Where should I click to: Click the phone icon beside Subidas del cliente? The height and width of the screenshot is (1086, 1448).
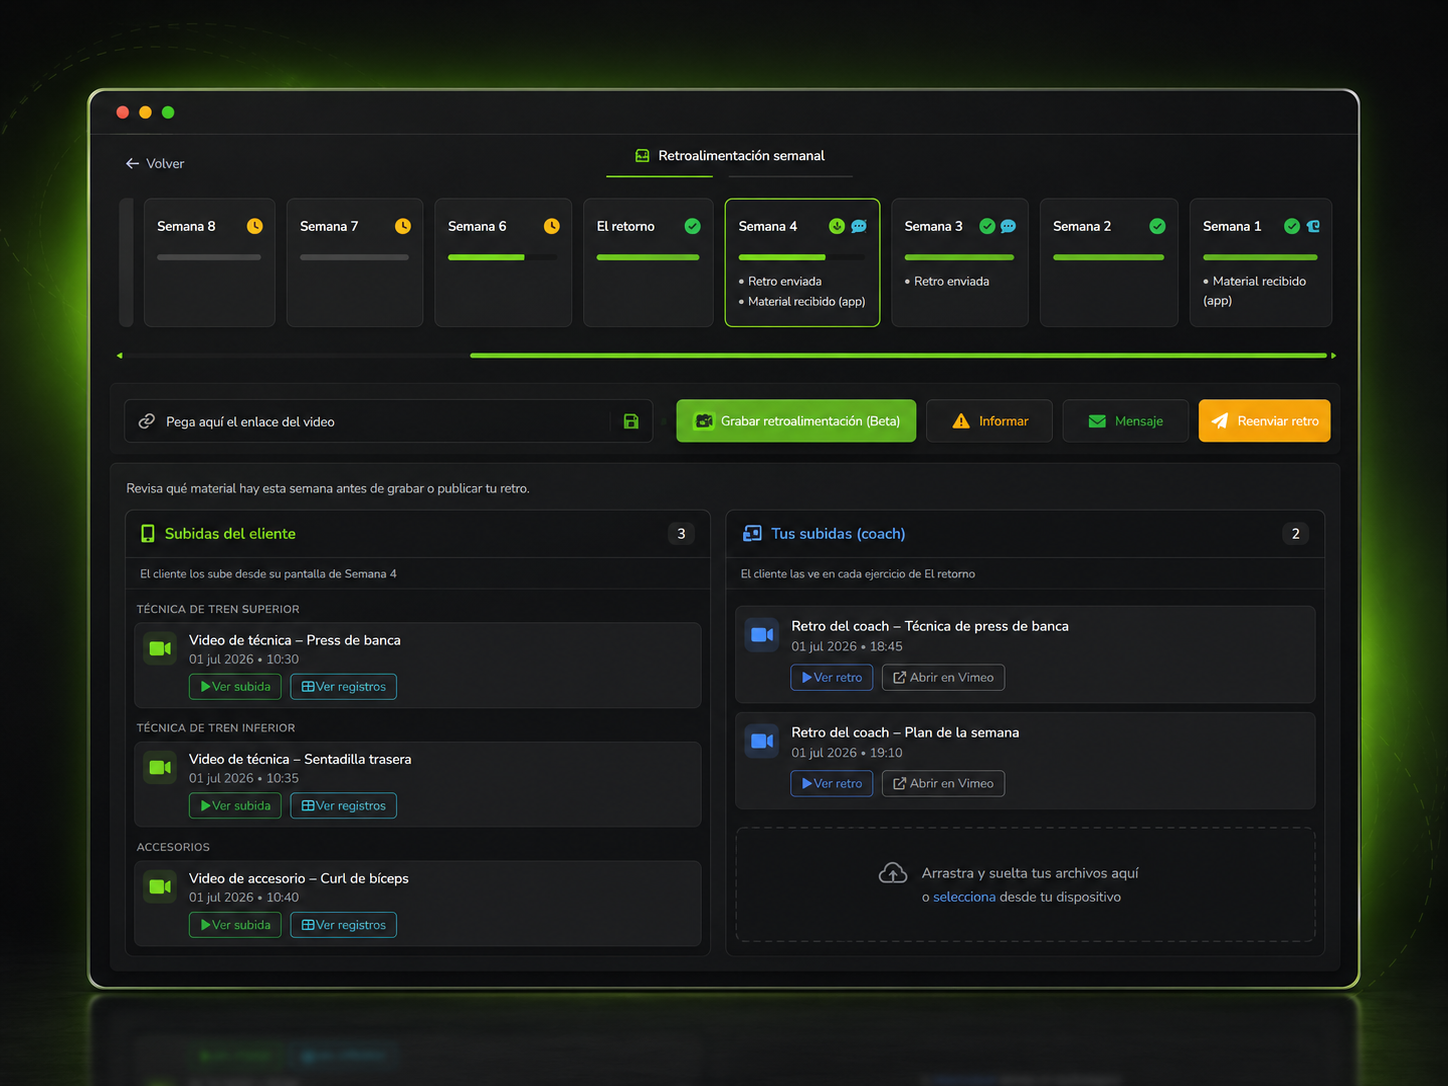(148, 533)
